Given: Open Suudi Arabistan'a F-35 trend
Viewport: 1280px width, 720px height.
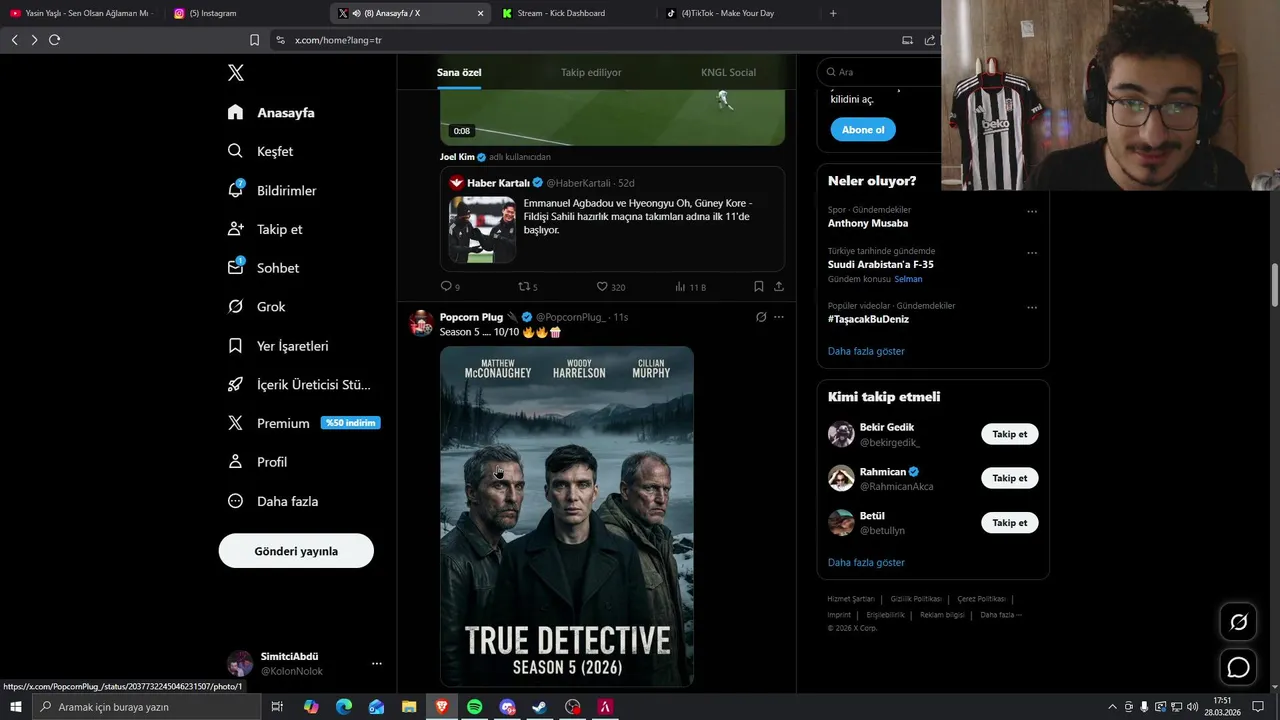Looking at the screenshot, I should (881, 264).
